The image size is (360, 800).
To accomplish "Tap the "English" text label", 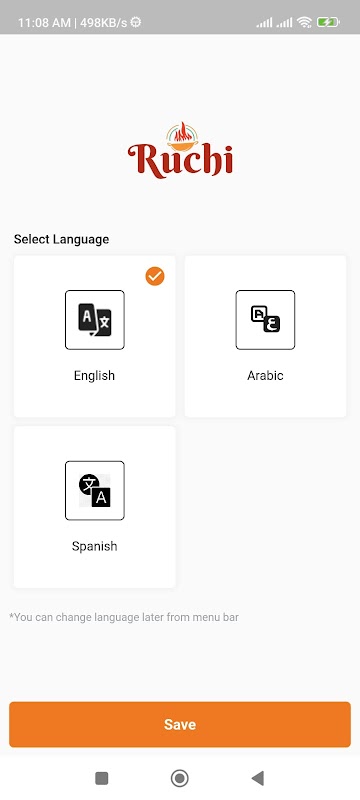I will 94,376.
